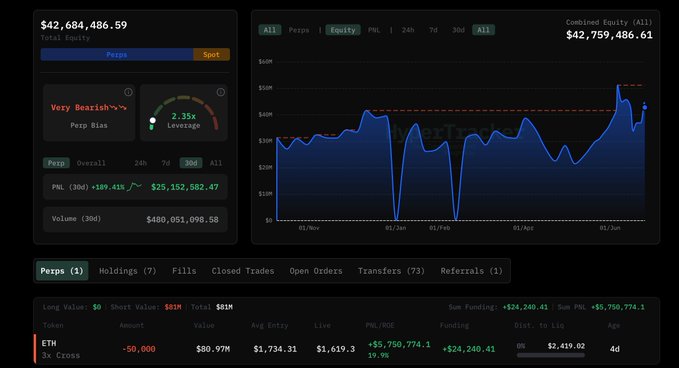Click the Funding column header
Image resolution: width=679 pixels, height=368 pixels.
tap(454, 325)
